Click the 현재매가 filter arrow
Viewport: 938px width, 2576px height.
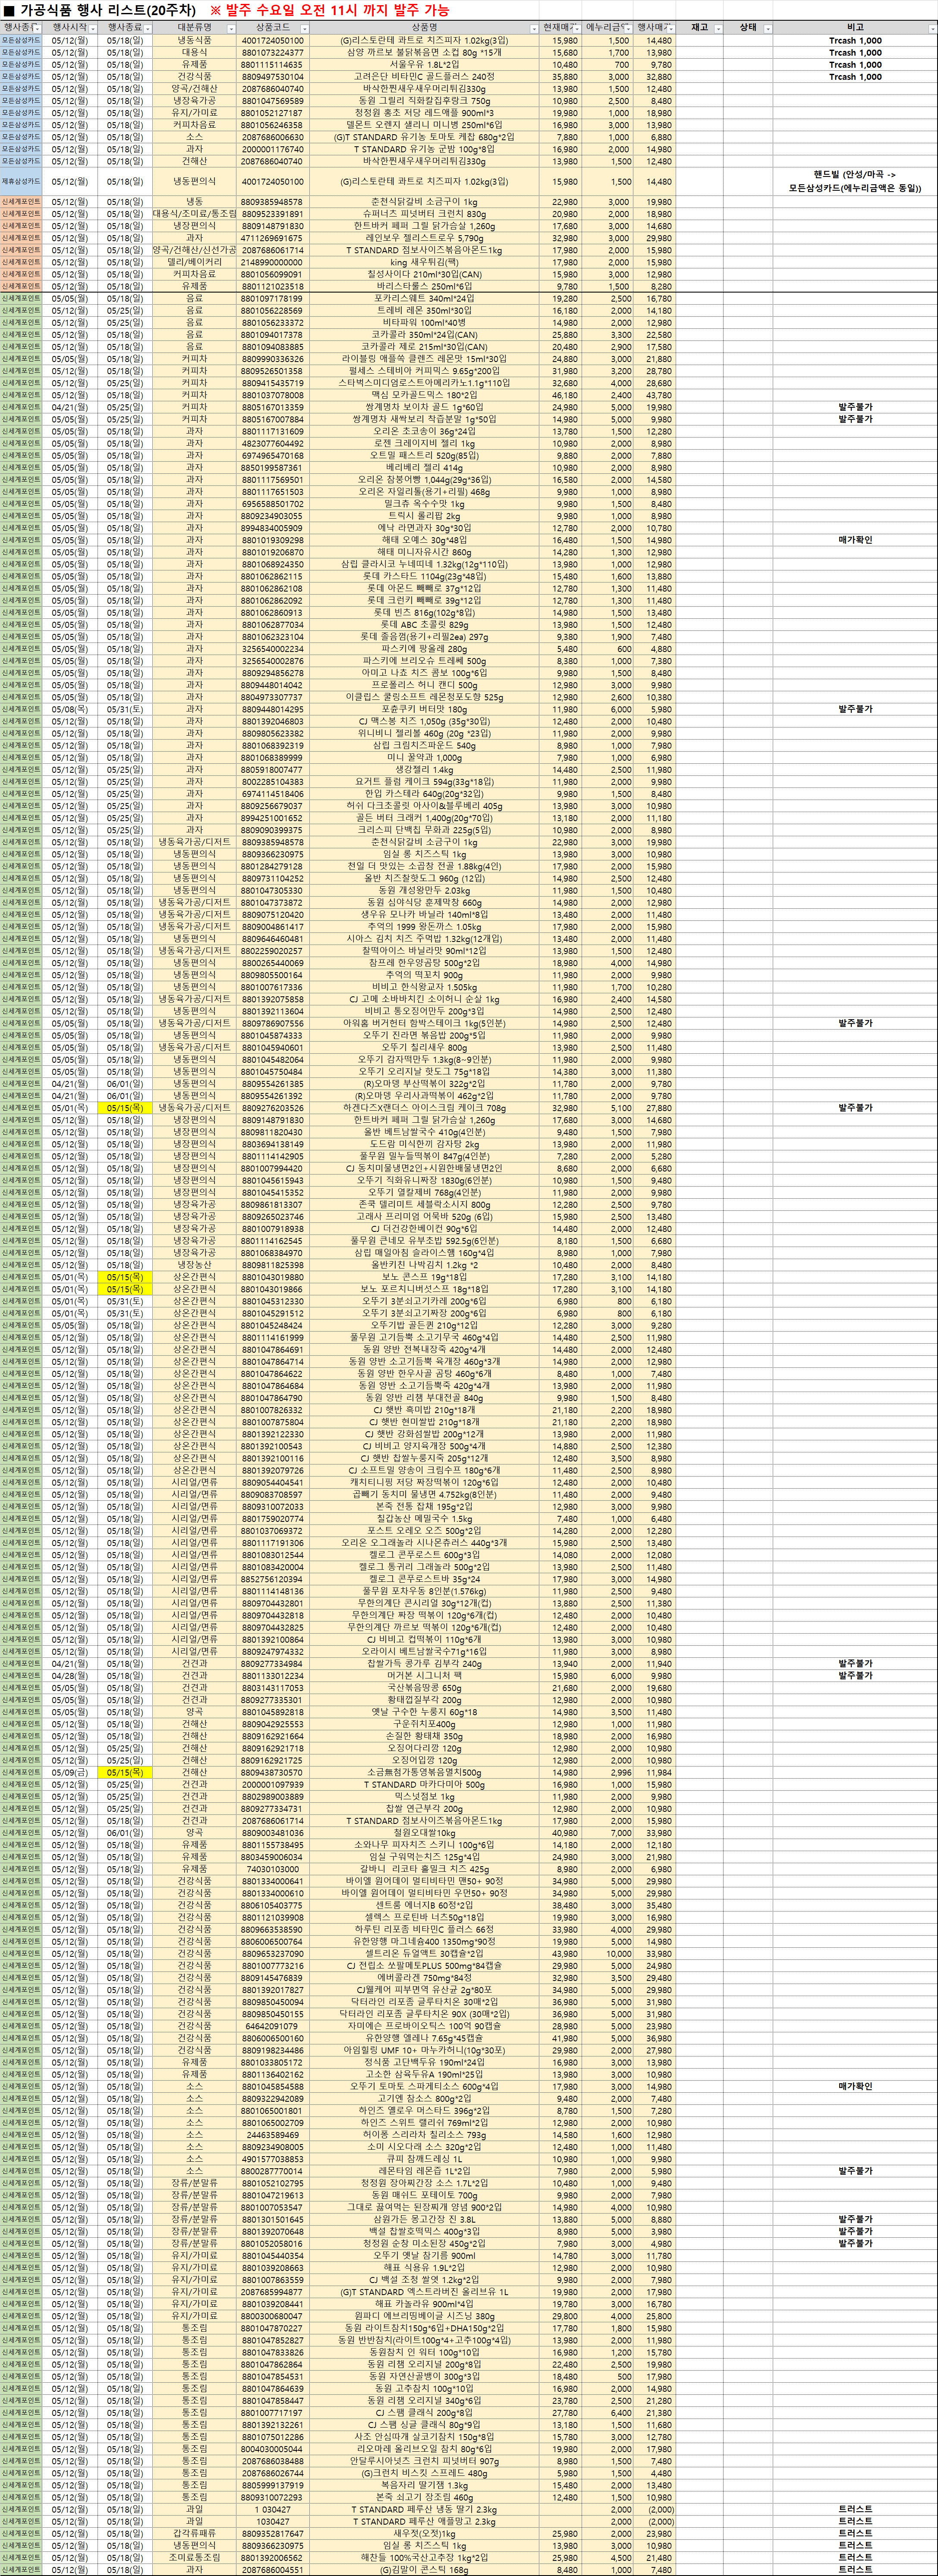577,28
